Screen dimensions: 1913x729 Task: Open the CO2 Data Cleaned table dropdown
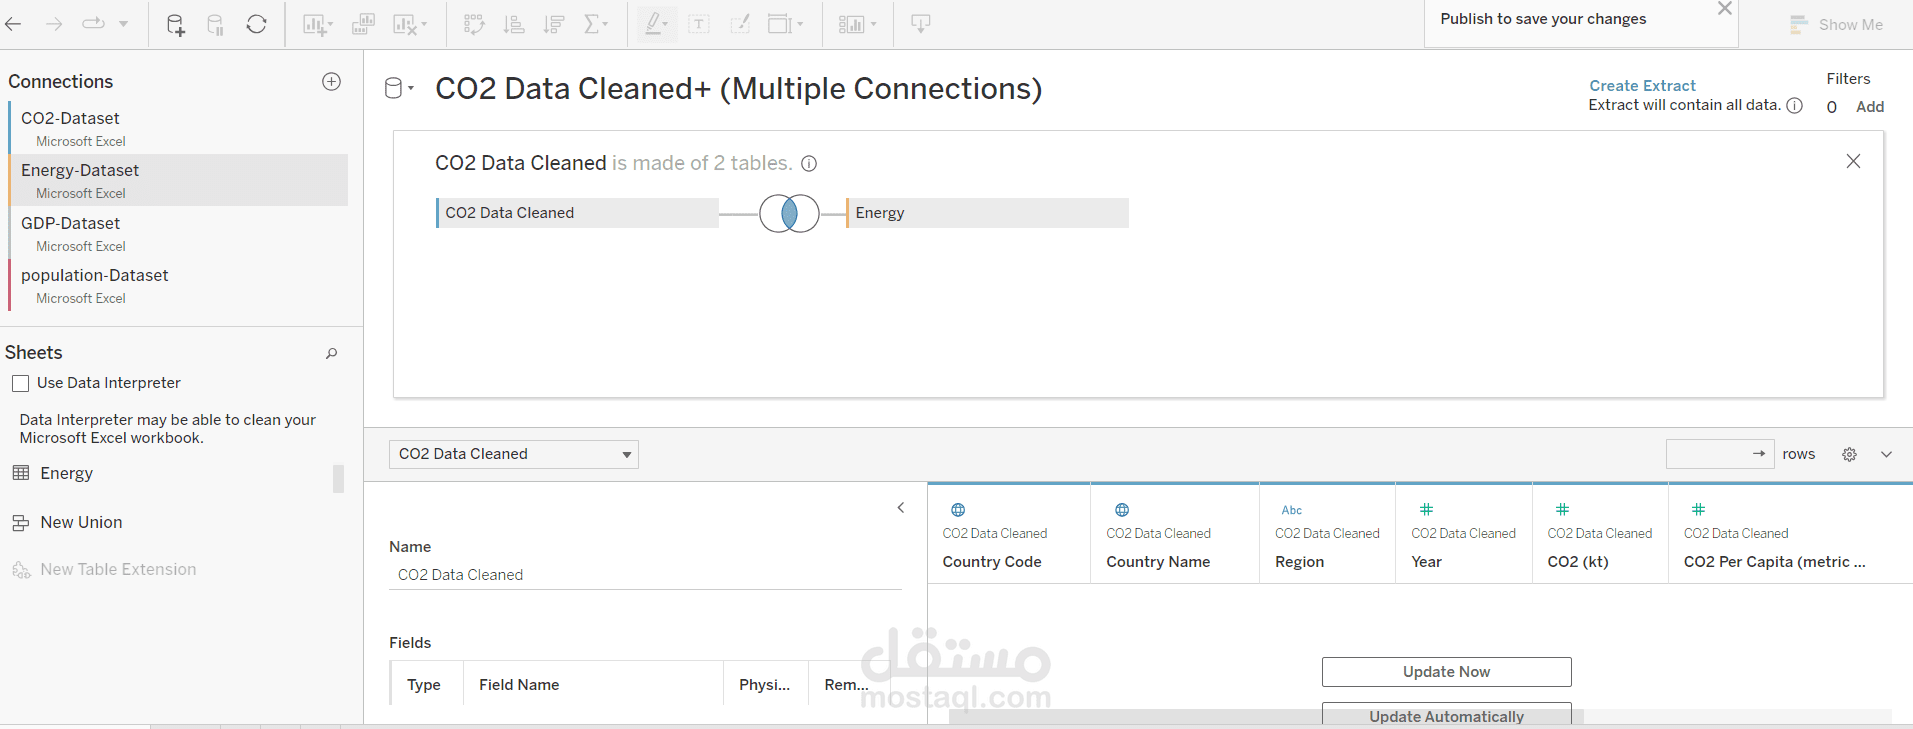click(514, 454)
